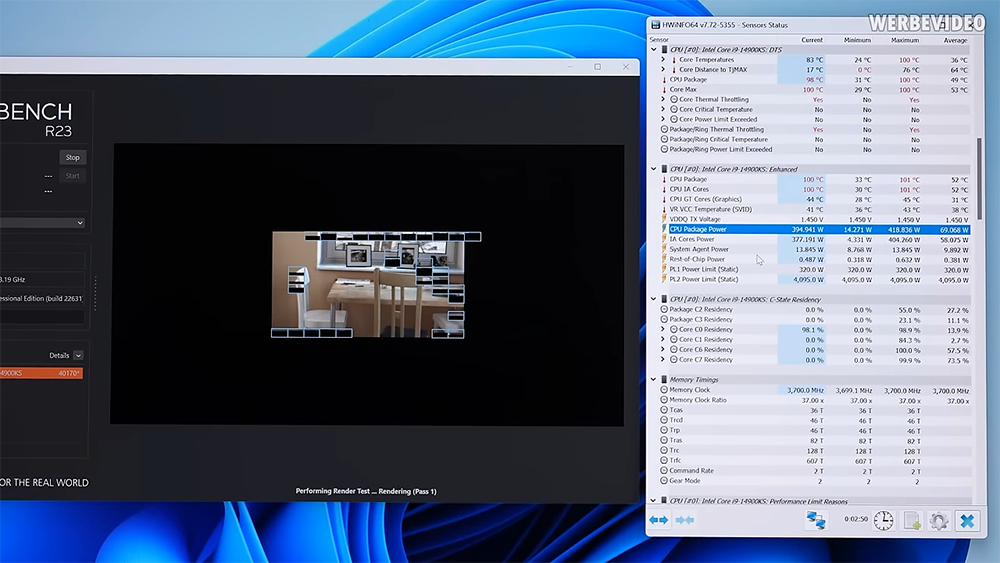1000x563 pixels.
Task: Reset sensor min/max with the clock icon
Action: click(883, 520)
